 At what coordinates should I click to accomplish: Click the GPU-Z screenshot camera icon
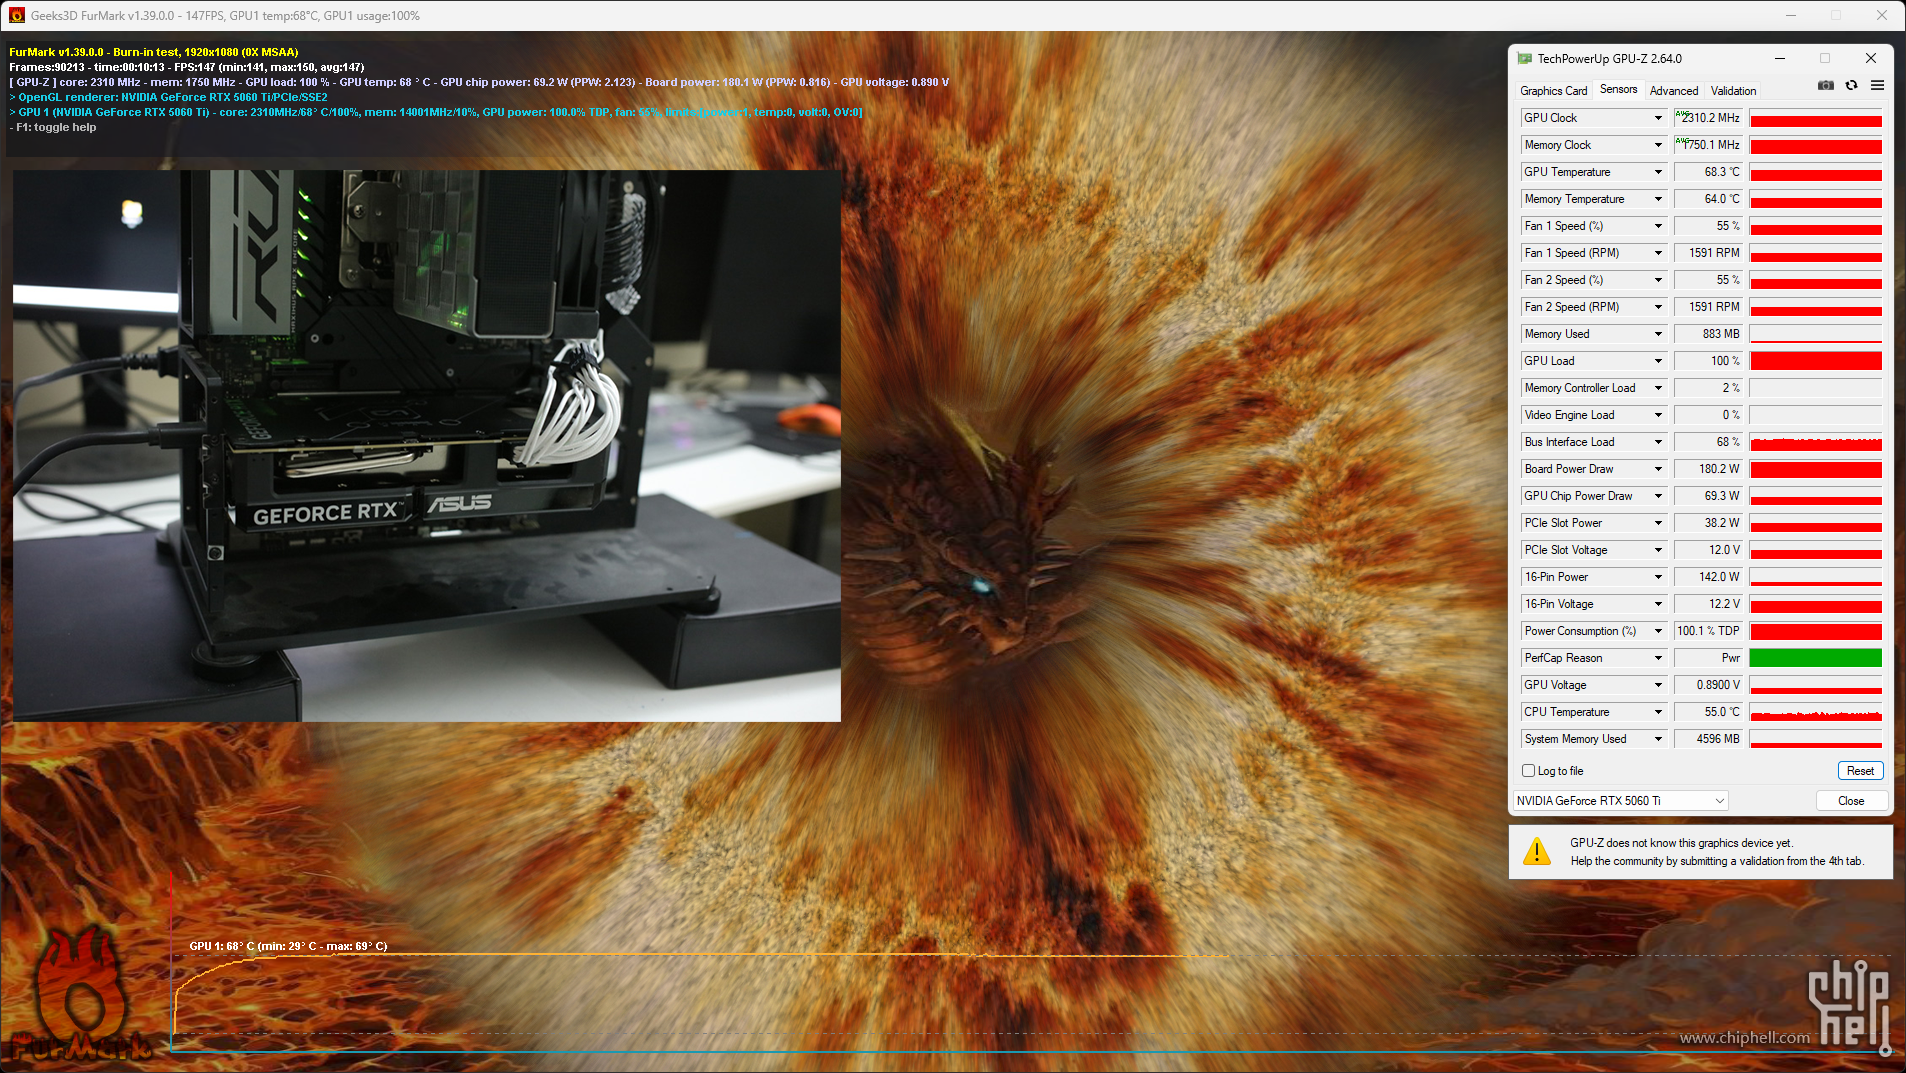click(1825, 86)
